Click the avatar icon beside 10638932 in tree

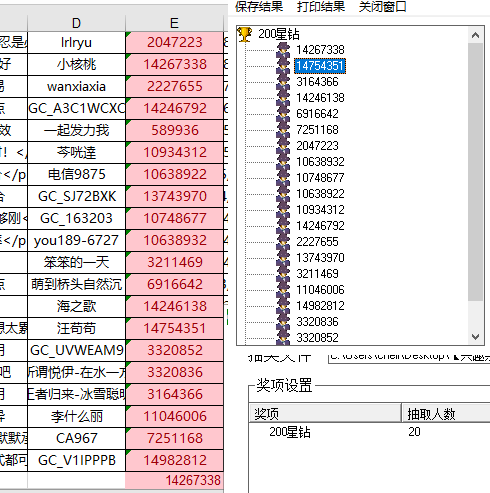[x=283, y=162]
